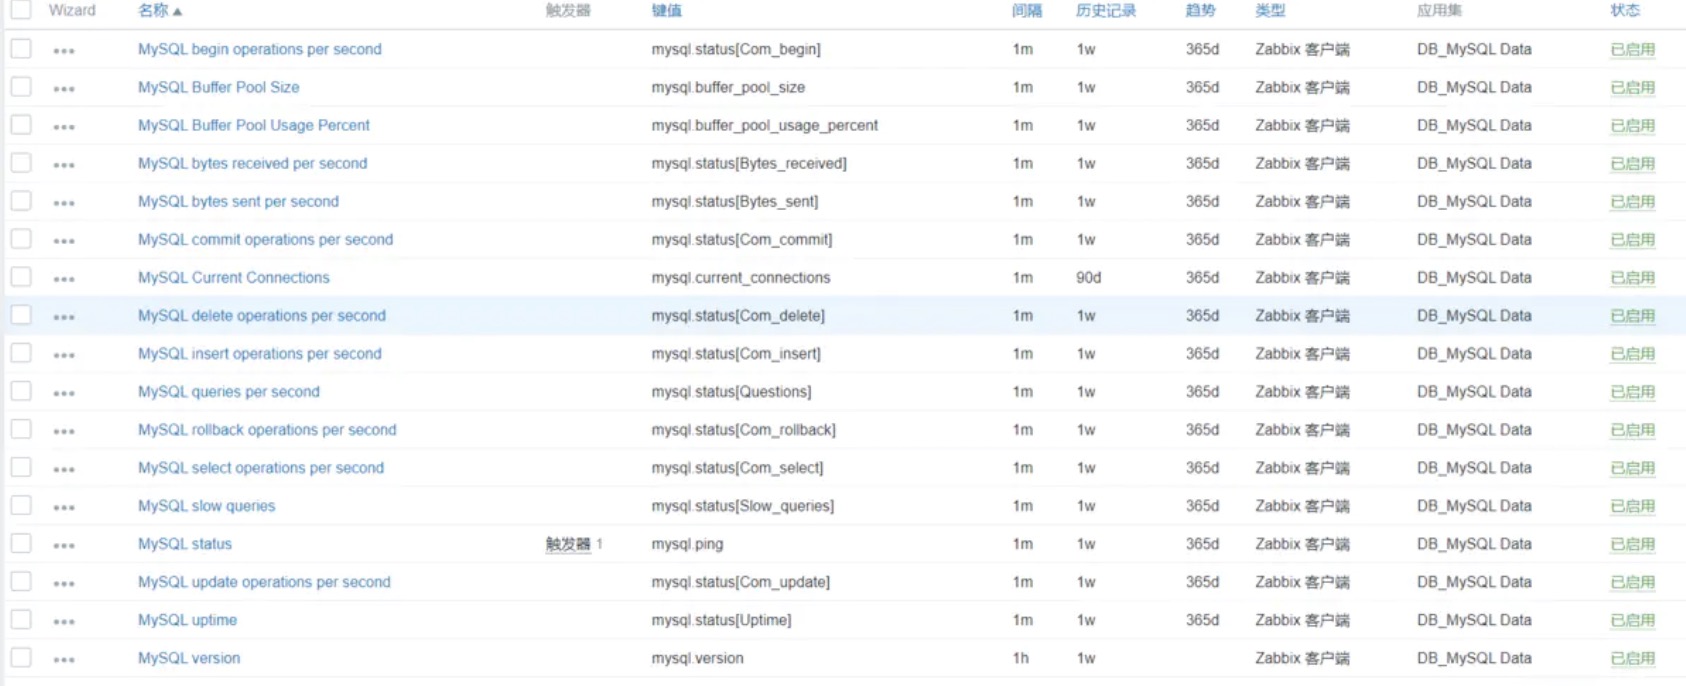The height and width of the screenshot is (686, 1686).
Task: Open wizard menu for MySQL uptime item
Action: pos(64,621)
